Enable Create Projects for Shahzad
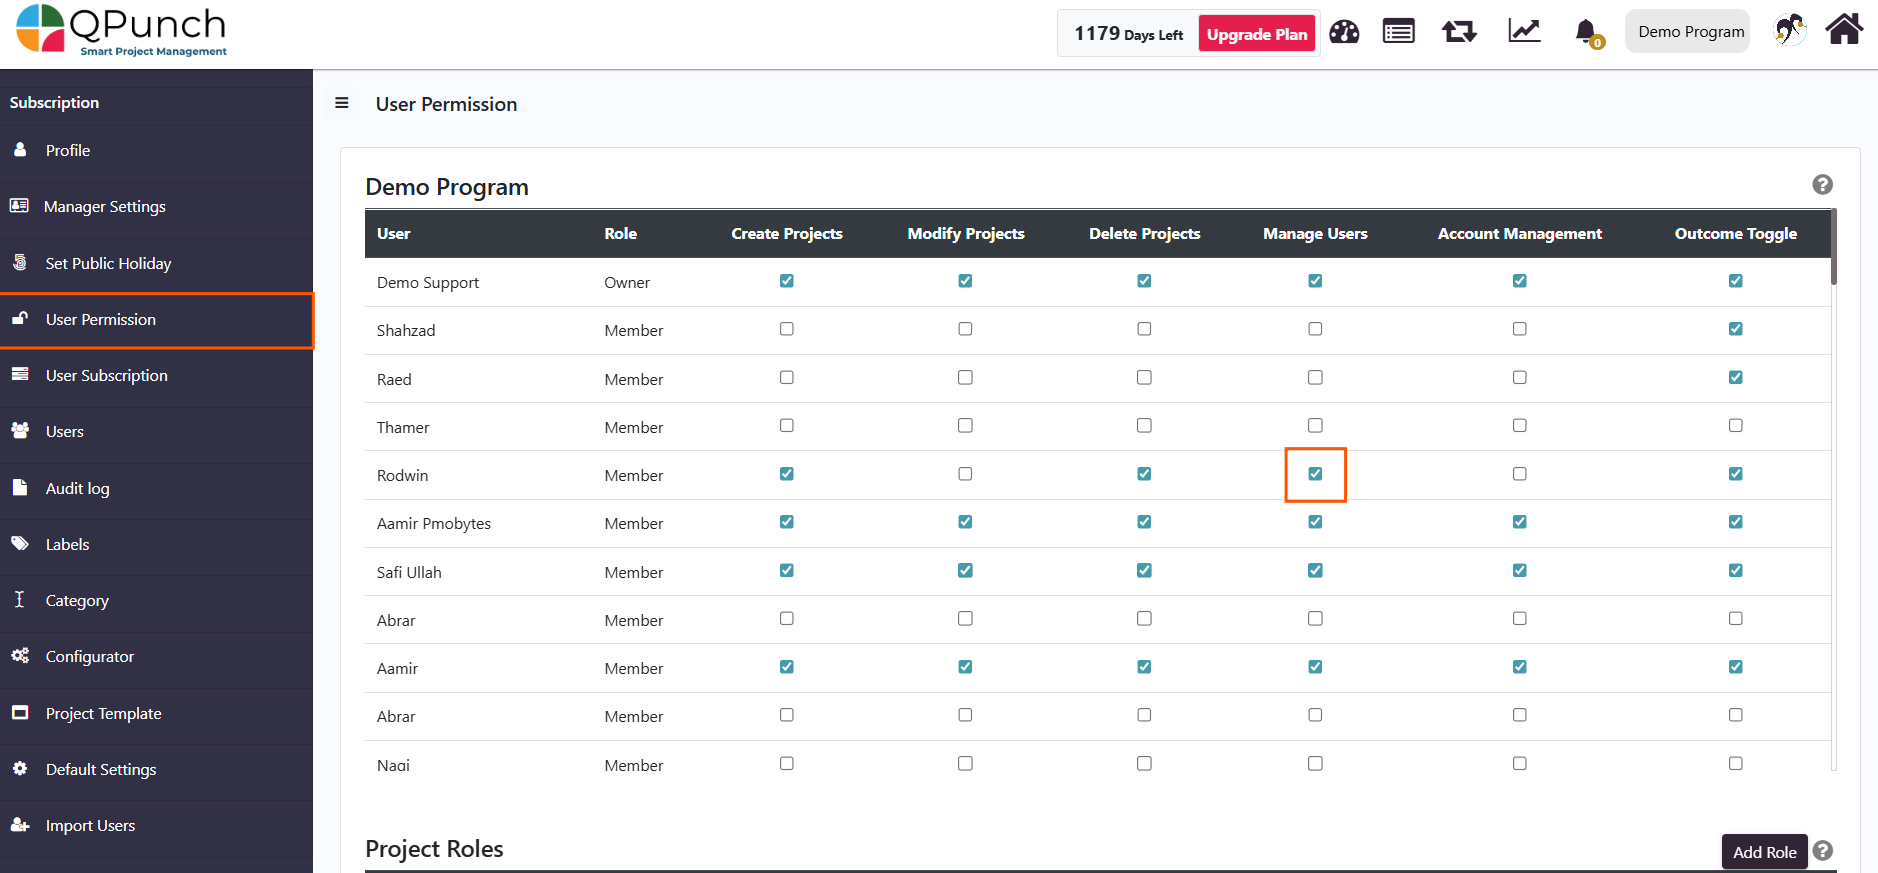 point(787,329)
